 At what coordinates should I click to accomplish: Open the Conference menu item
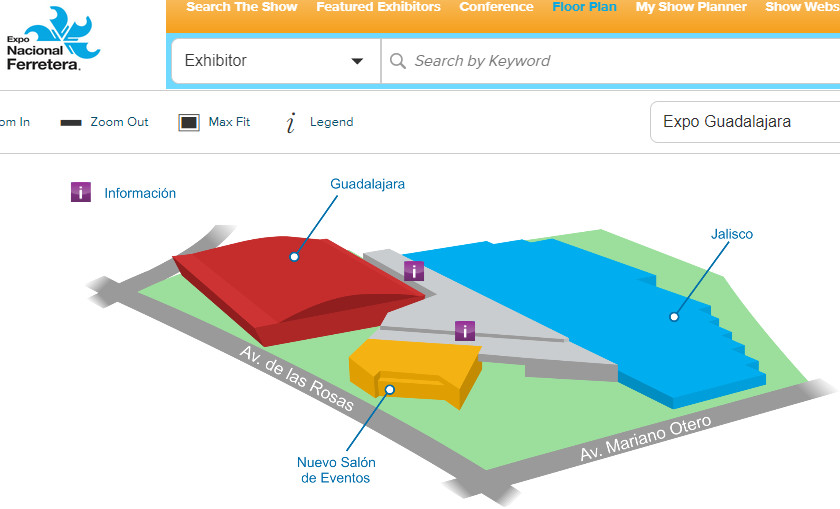[x=496, y=7]
